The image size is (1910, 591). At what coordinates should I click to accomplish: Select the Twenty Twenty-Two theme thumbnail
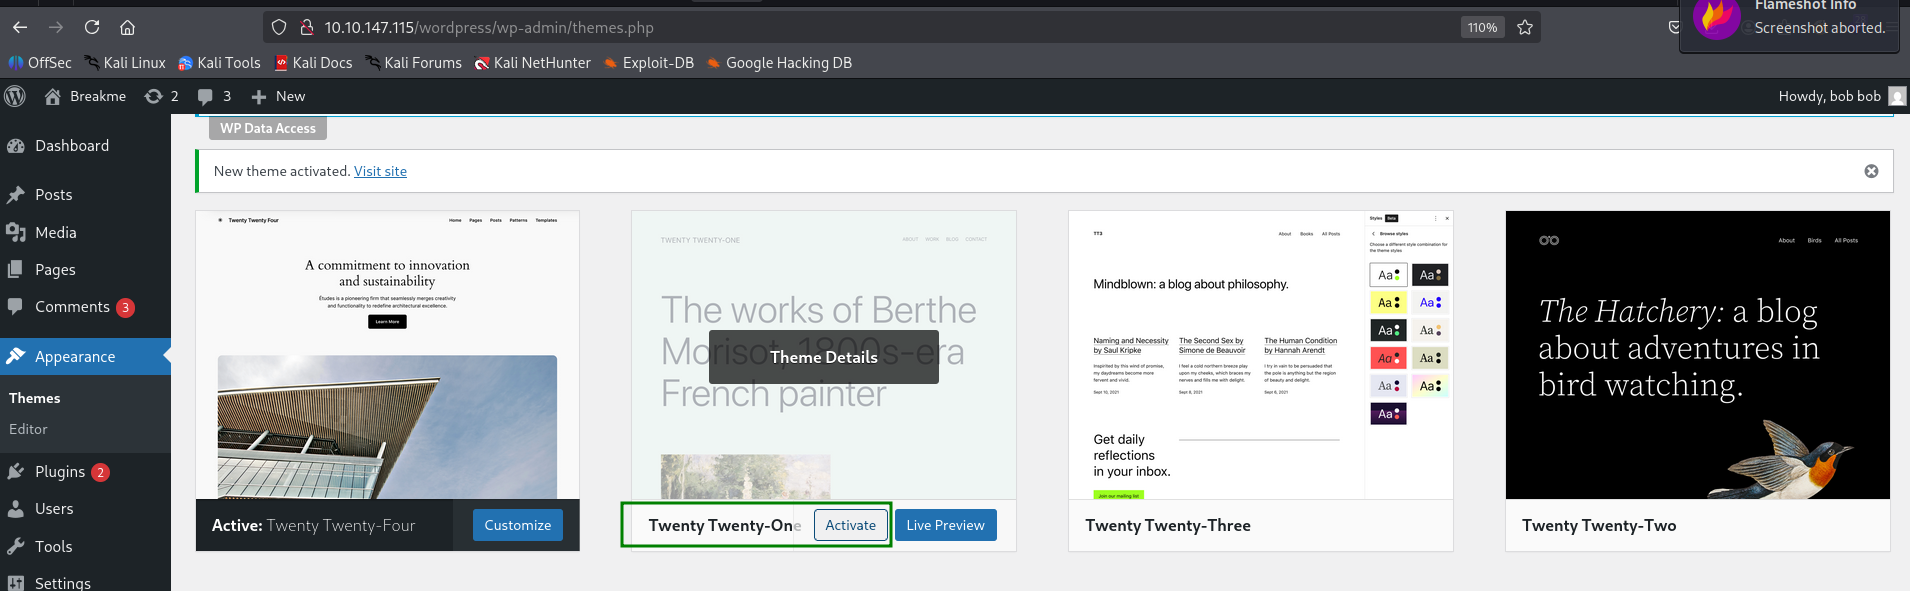click(1697, 355)
